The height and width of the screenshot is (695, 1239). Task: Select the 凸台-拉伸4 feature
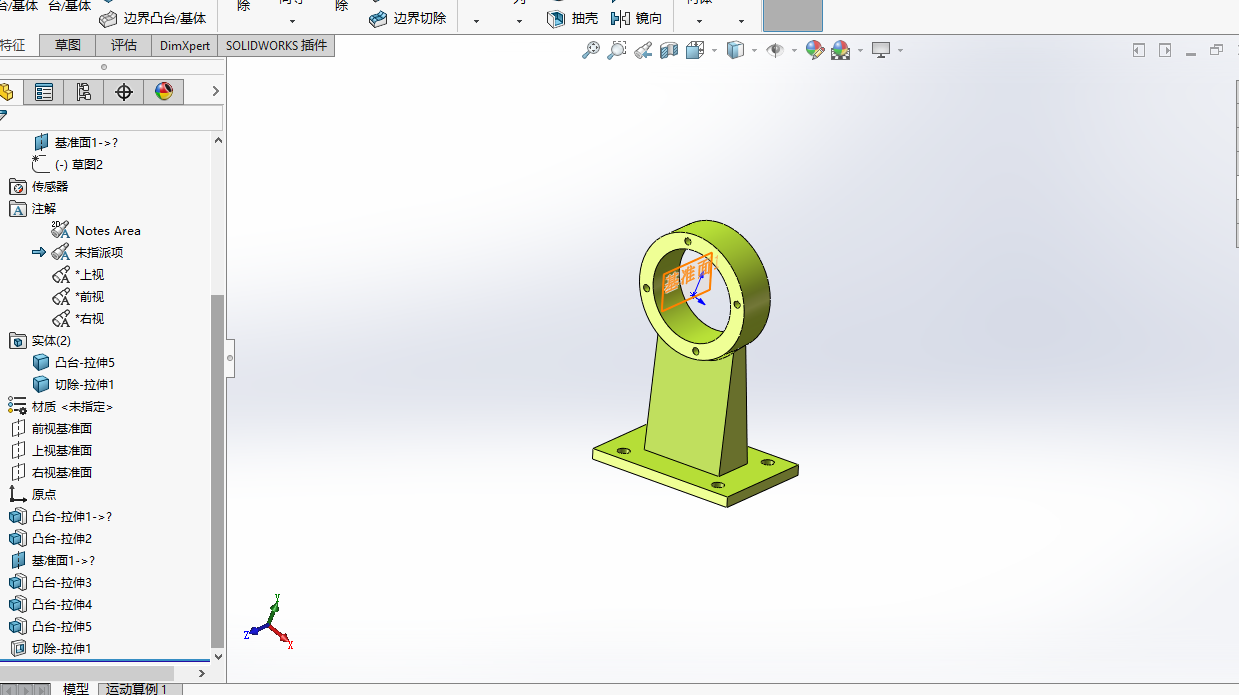click(x=62, y=605)
